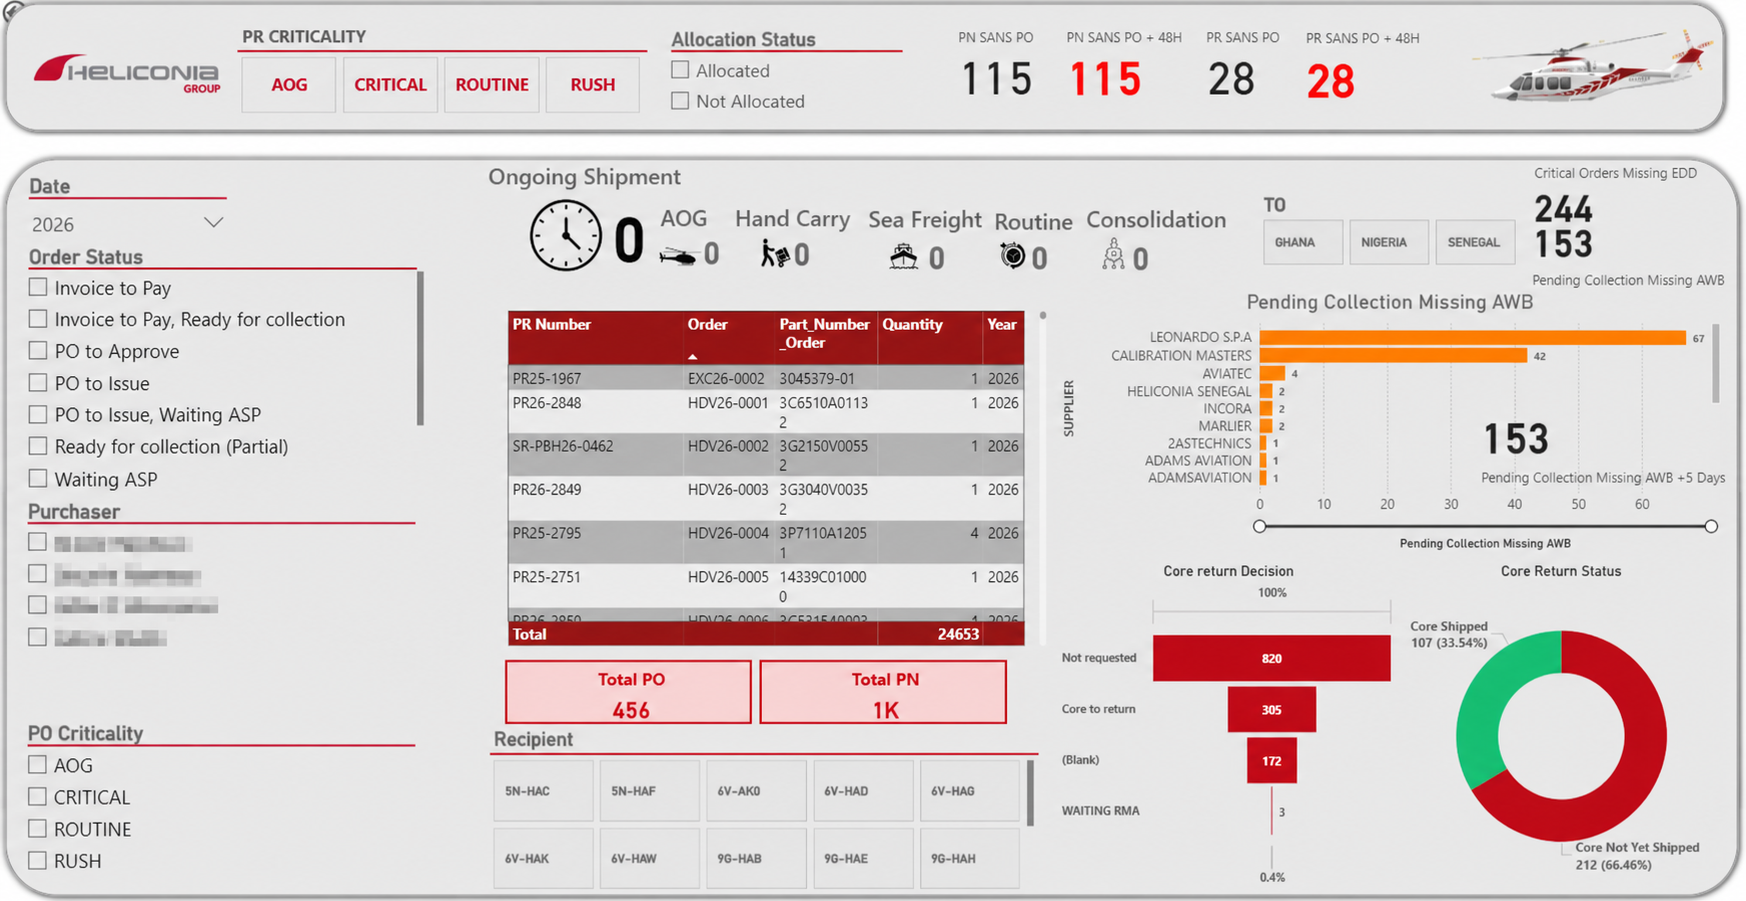Filter destination by GHANA
The image size is (1746, 901).
[x=1303, y=243]
